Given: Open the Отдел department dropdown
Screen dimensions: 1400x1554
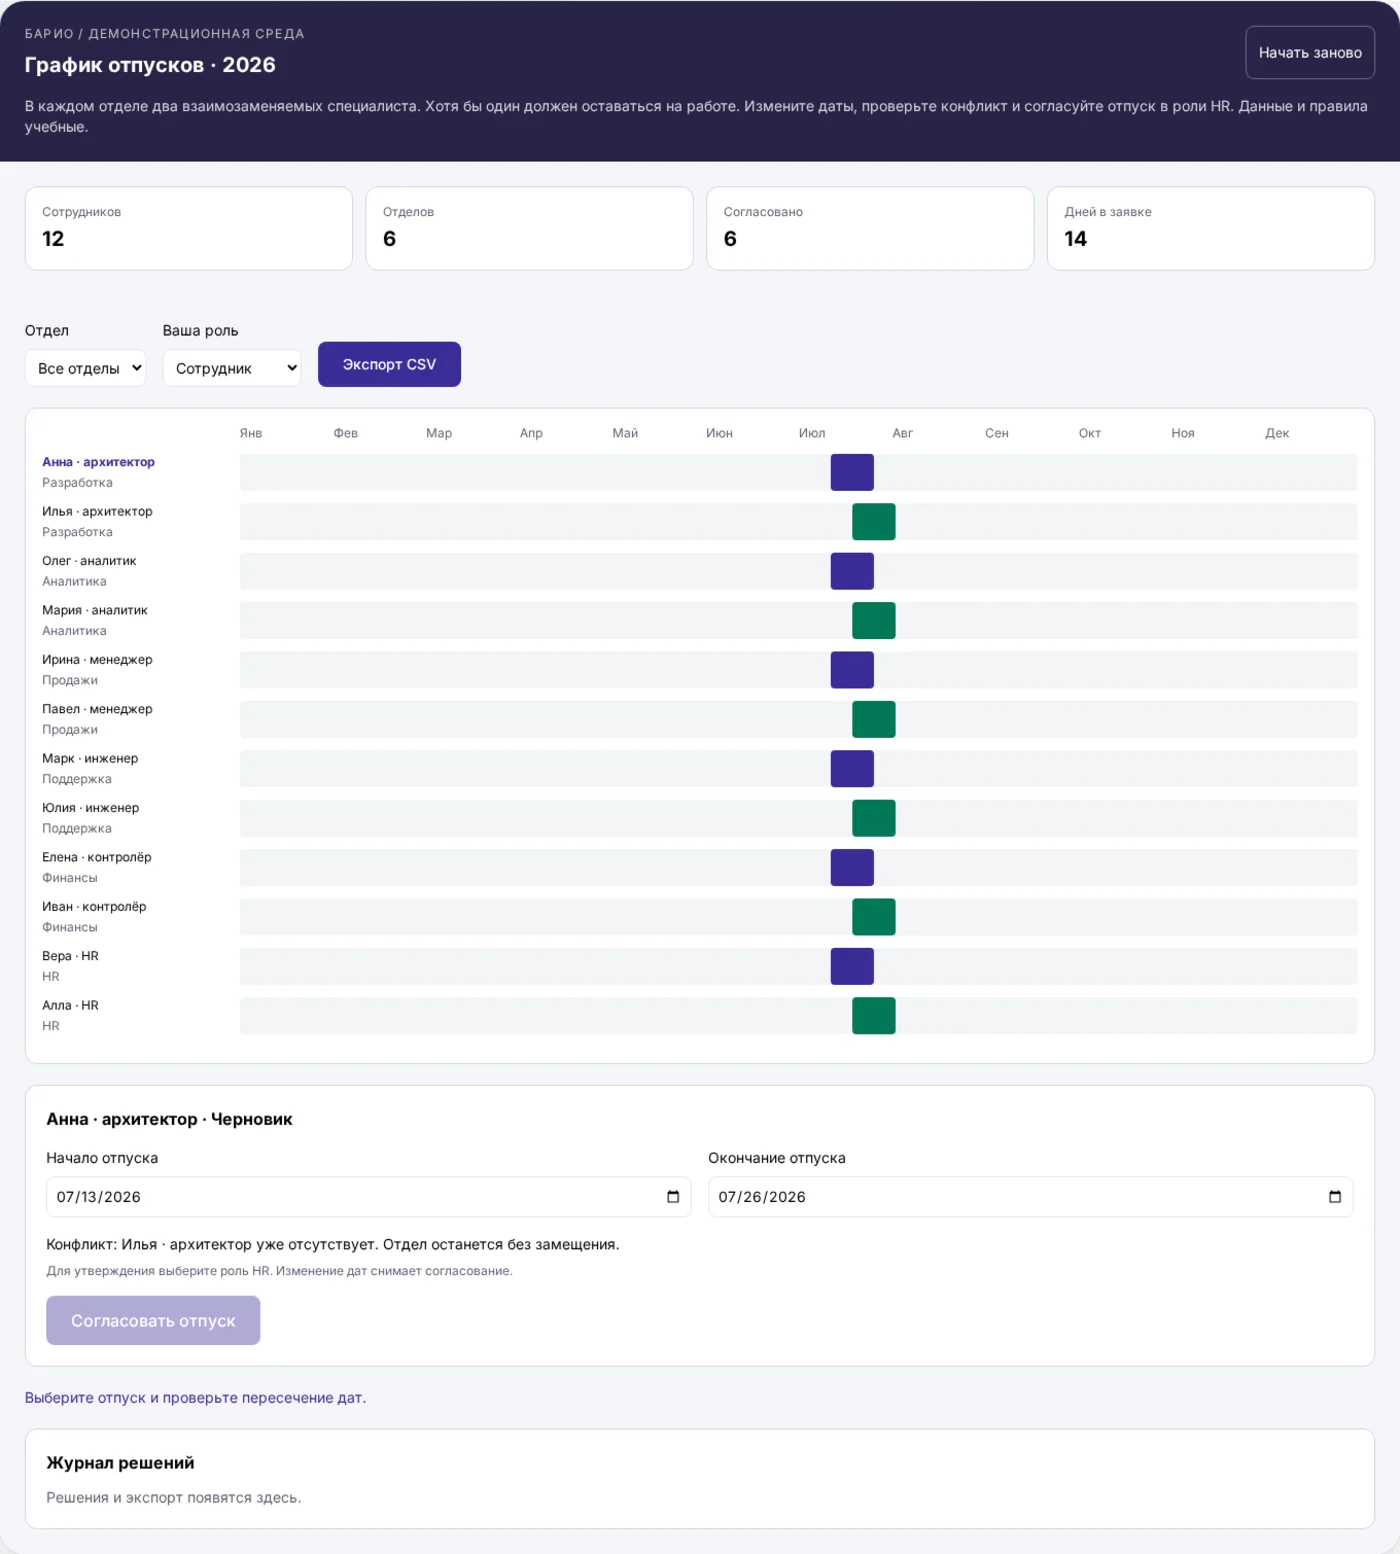Looking at the screenshot, I should pyautogui.click(x=85, y=368).
